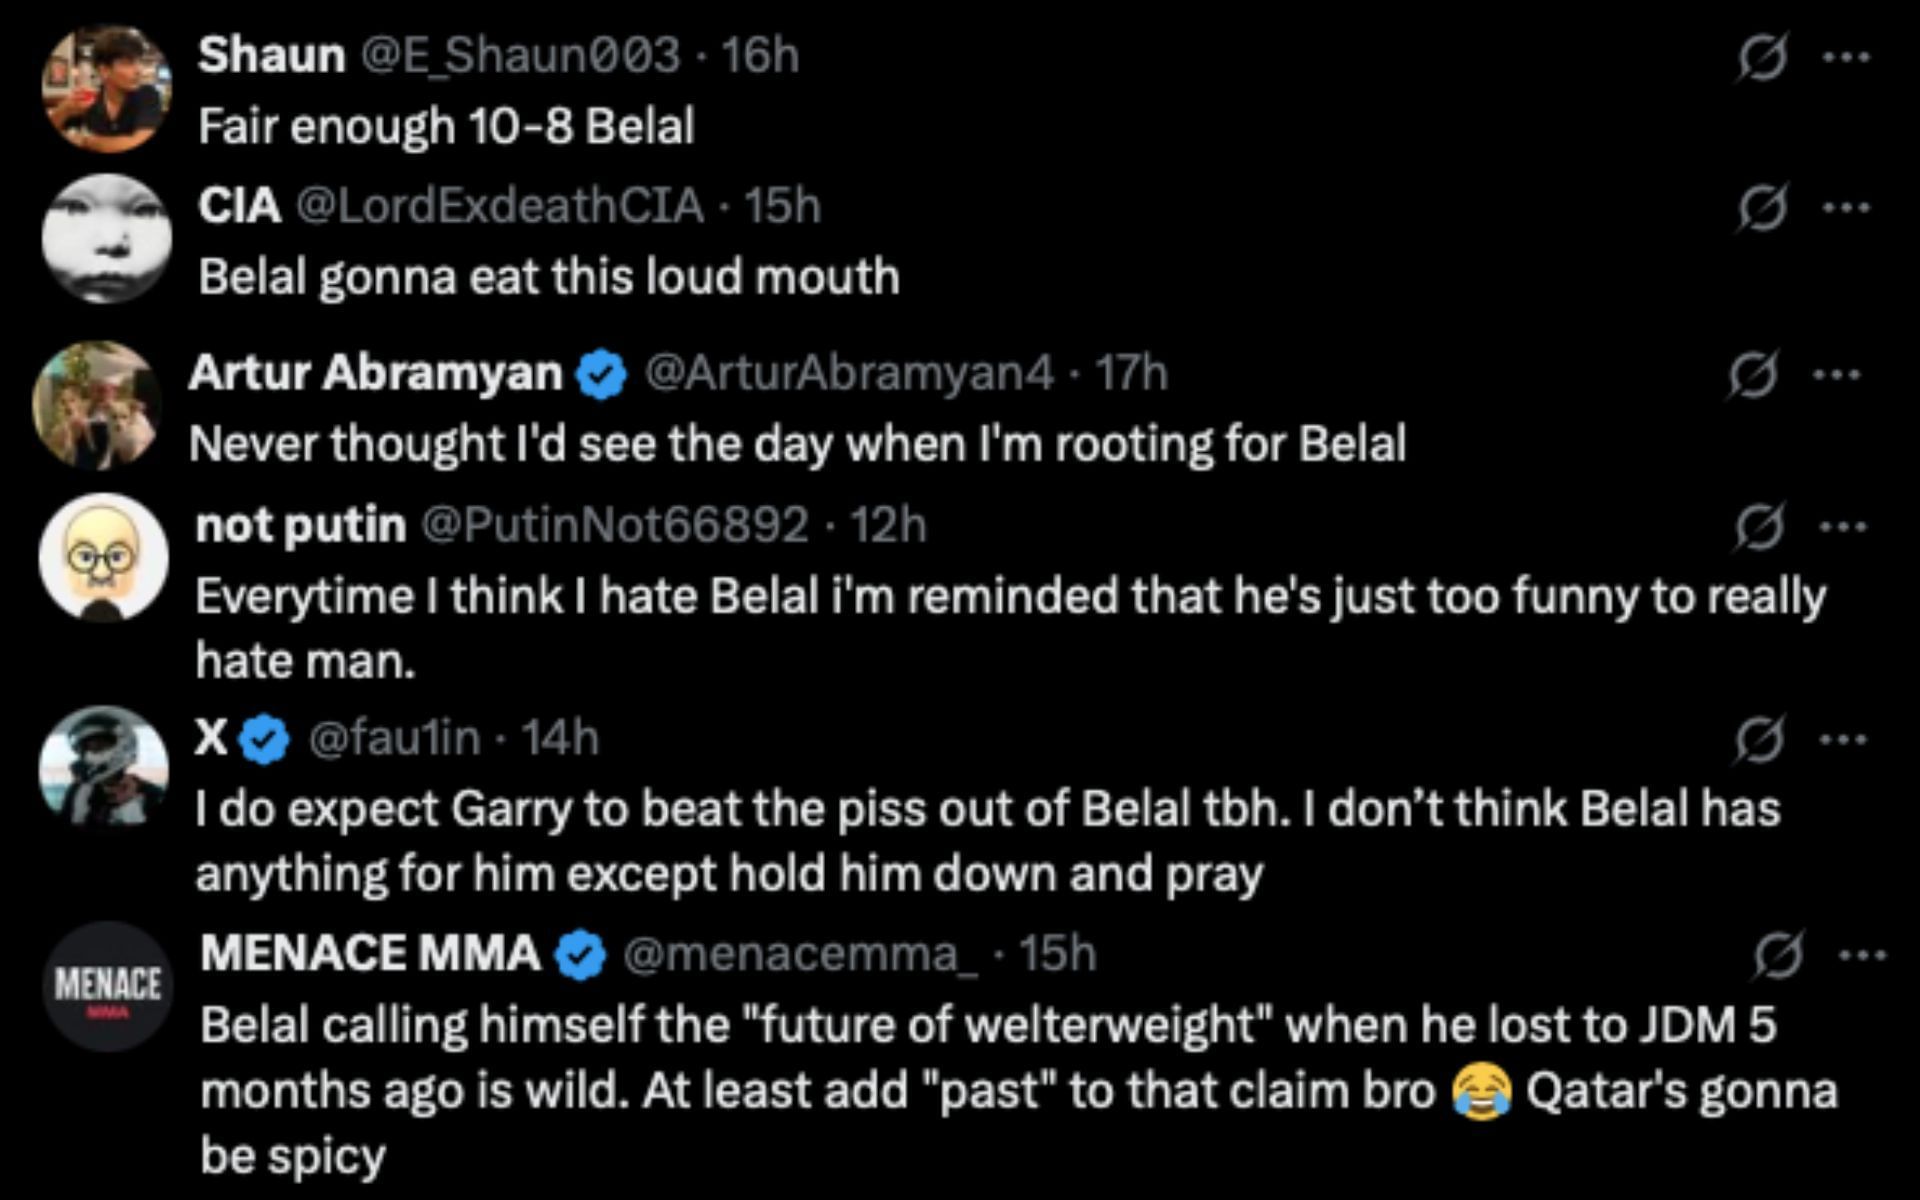Screen dimensions: 1920x1200
Task: Click the Artur Abramyan display name
Action: 375,373
